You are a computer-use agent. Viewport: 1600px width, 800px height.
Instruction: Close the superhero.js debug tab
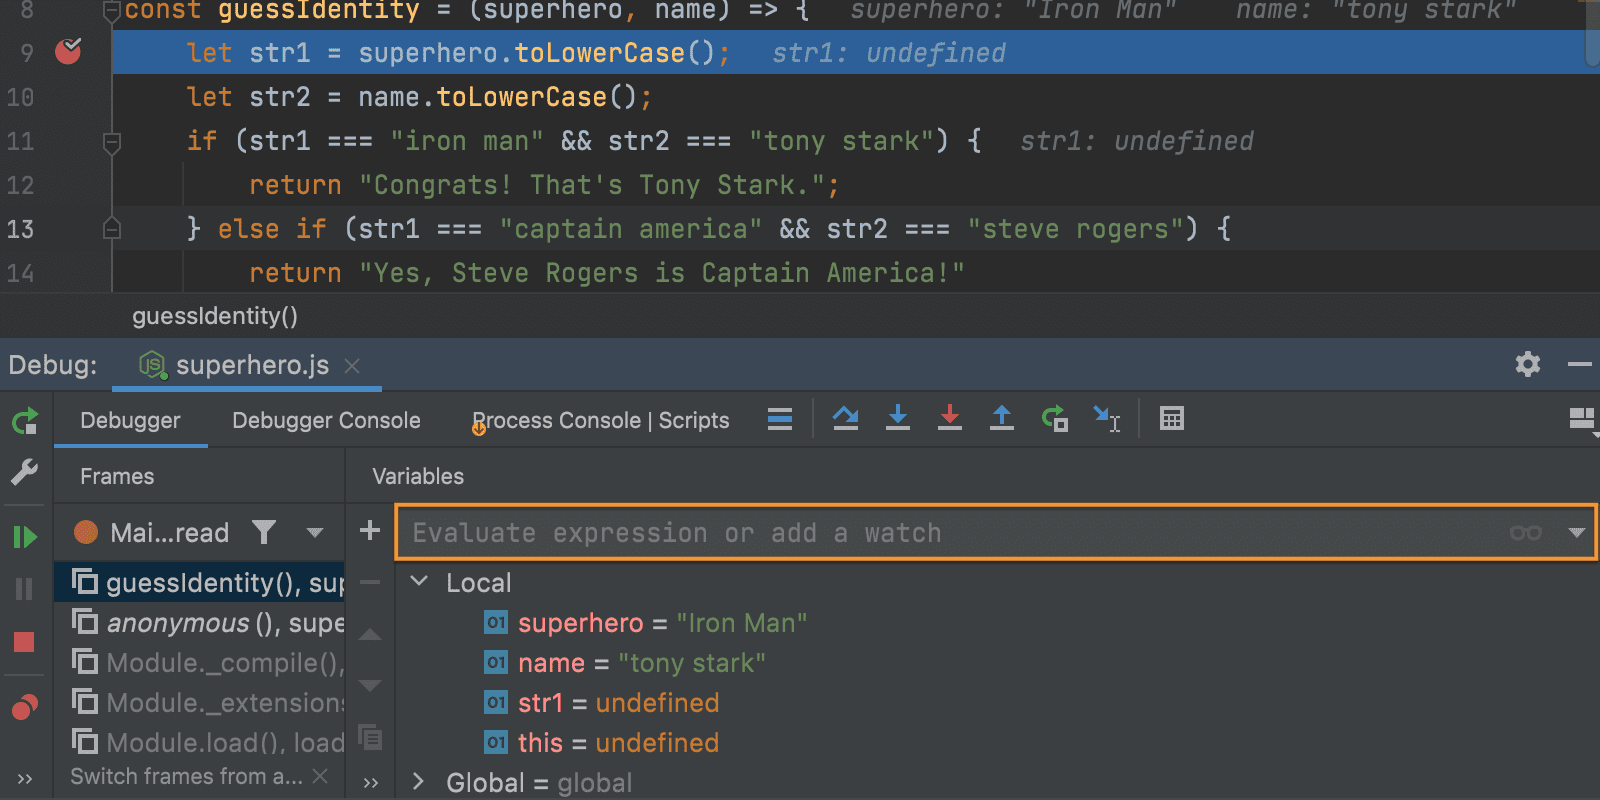pyautogui.click(x=352, y=366)
